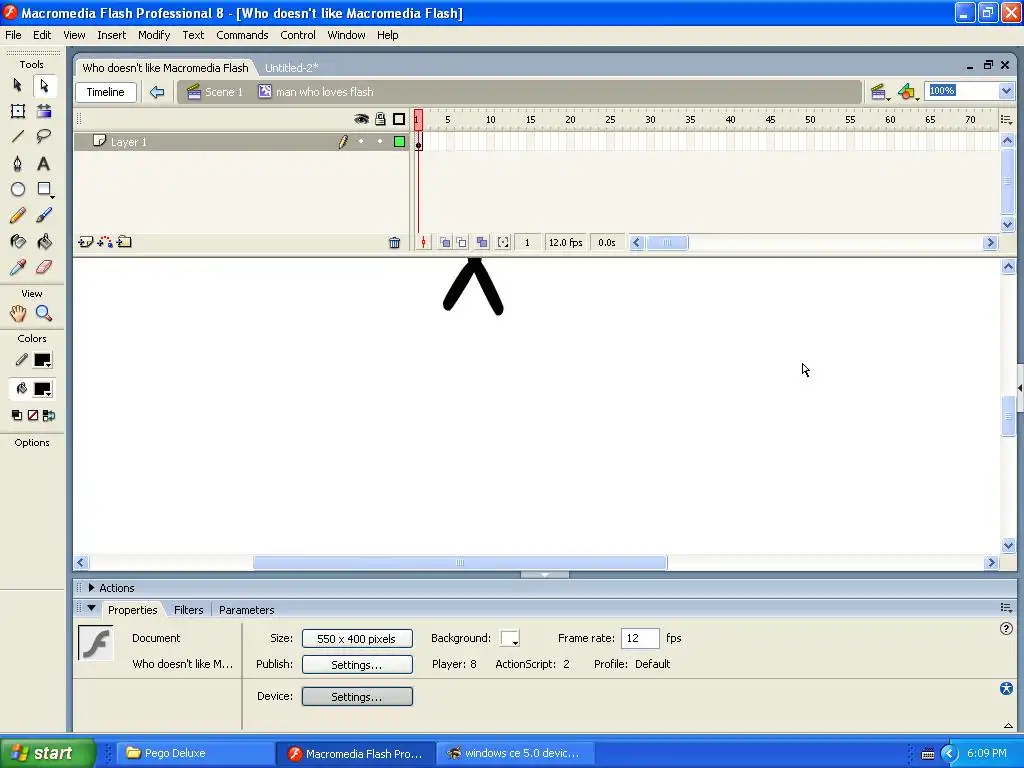Choose the Brush tool

pos(44,216)
